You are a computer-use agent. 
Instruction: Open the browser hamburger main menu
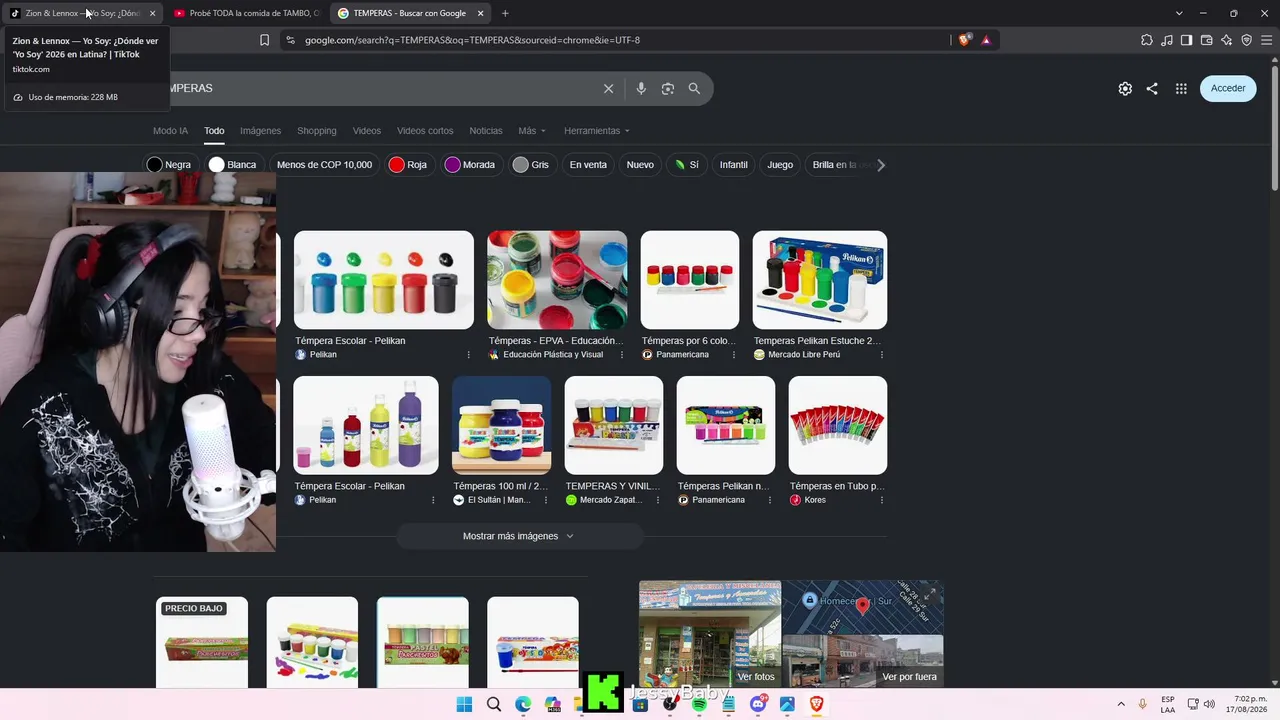1266,40
